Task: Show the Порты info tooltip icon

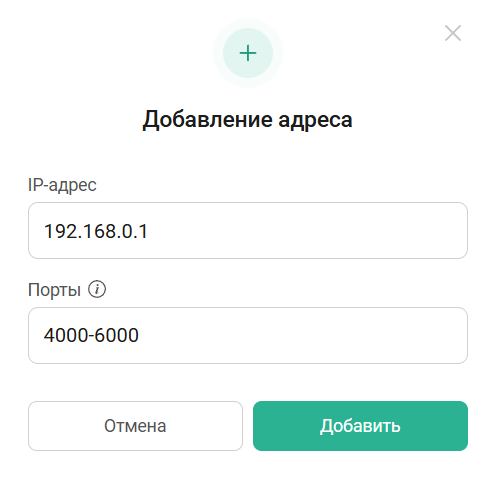Action: point(97,289)
